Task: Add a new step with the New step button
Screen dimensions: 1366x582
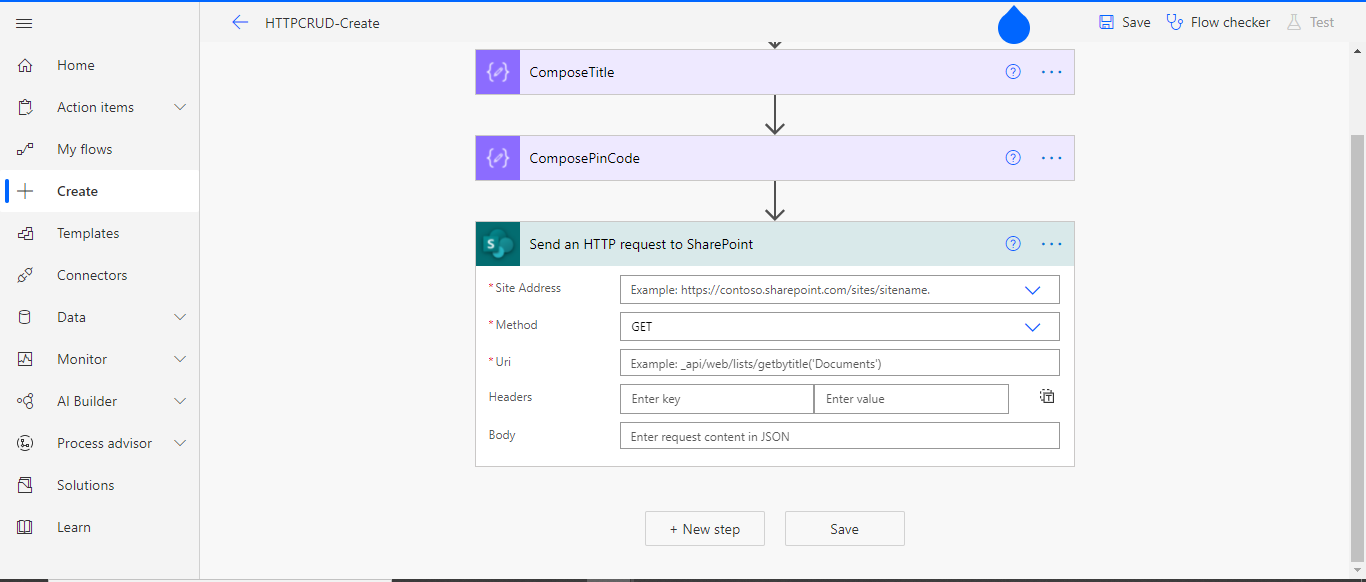Action: click(x=704, y=528)
